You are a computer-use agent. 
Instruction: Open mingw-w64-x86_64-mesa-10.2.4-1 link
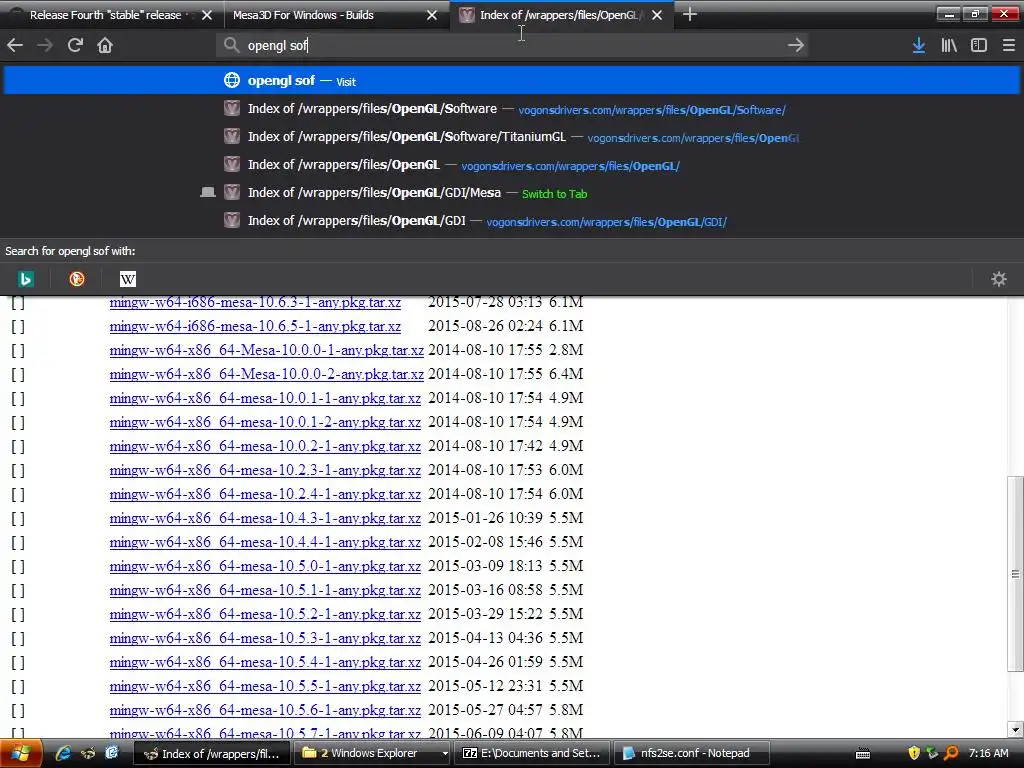(265, 494)
